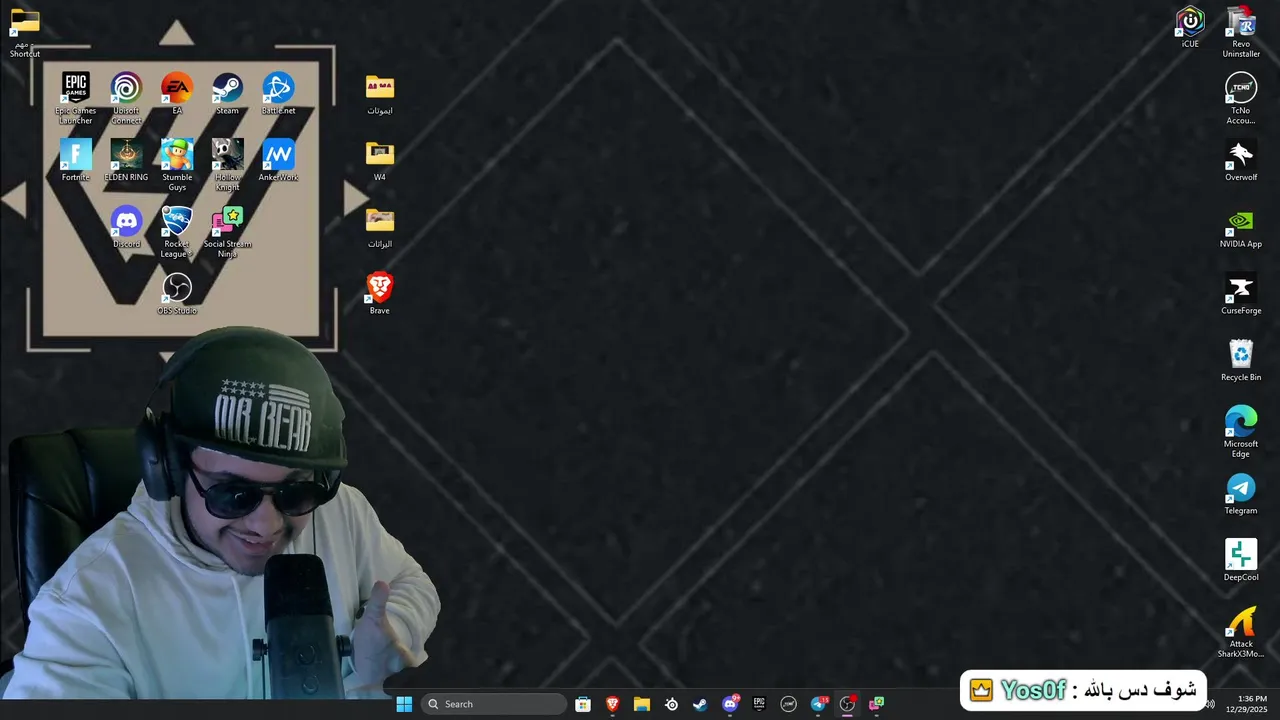Click the Rocket League desktop icon
1280x720 pixels.
(177, 232)
